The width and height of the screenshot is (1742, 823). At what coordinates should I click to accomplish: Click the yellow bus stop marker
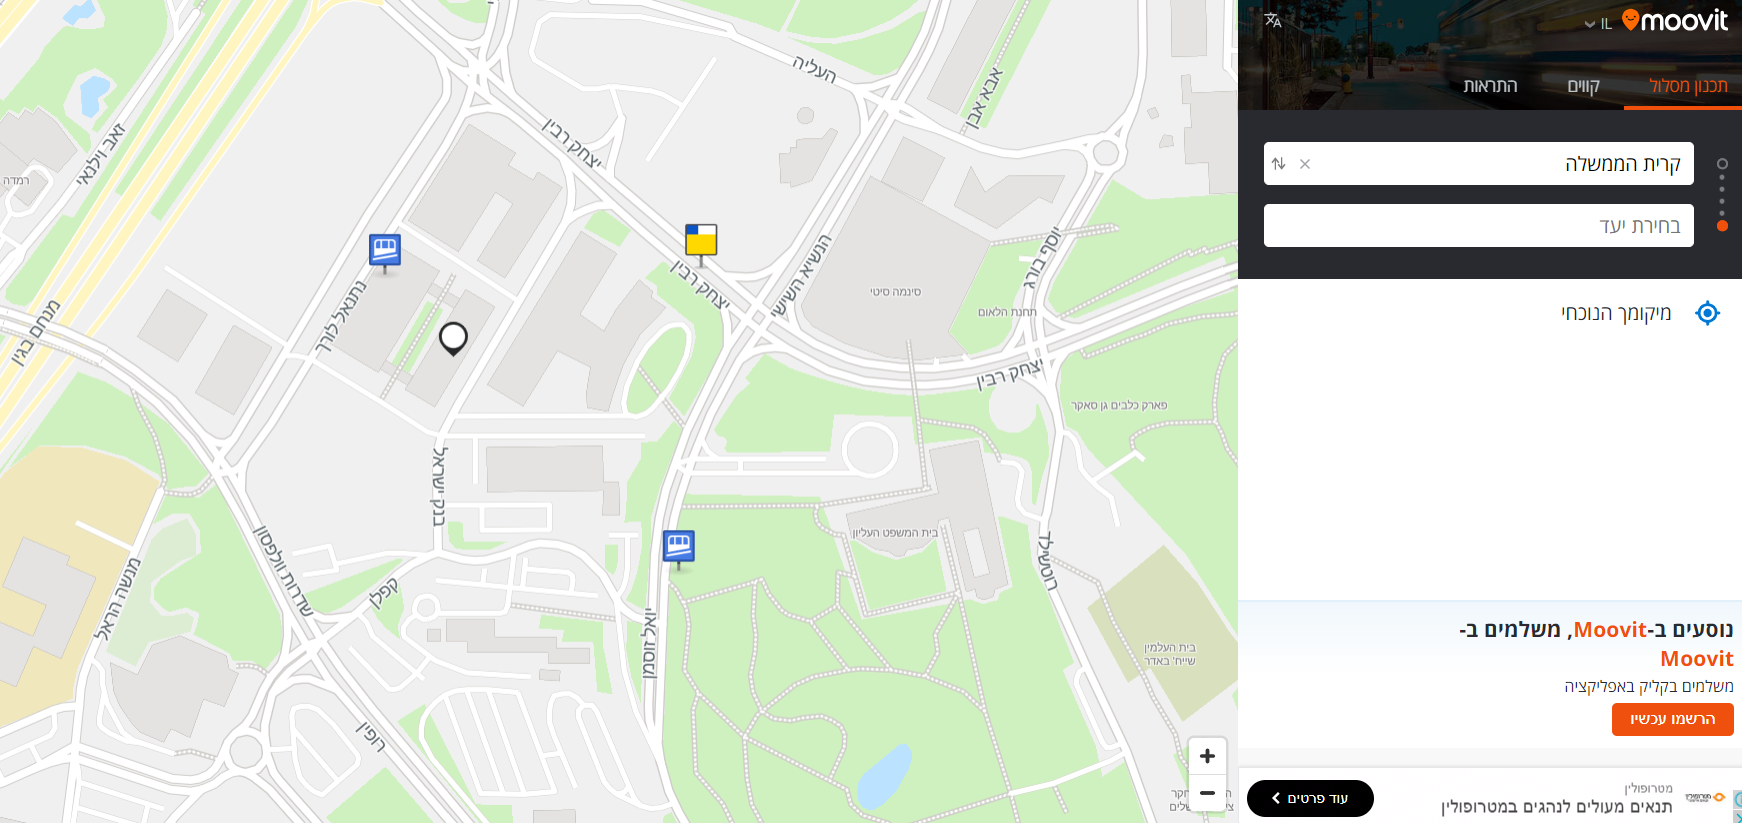pos(701,241)
